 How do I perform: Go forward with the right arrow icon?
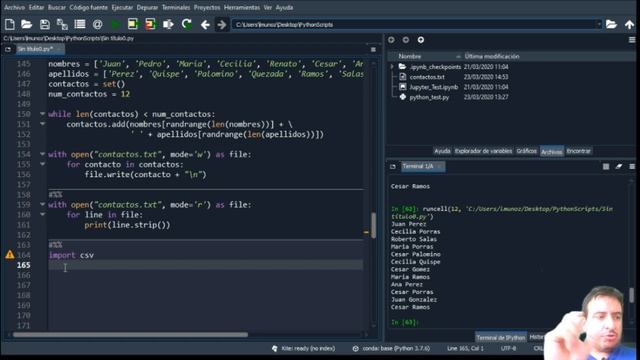click(221, 25)
